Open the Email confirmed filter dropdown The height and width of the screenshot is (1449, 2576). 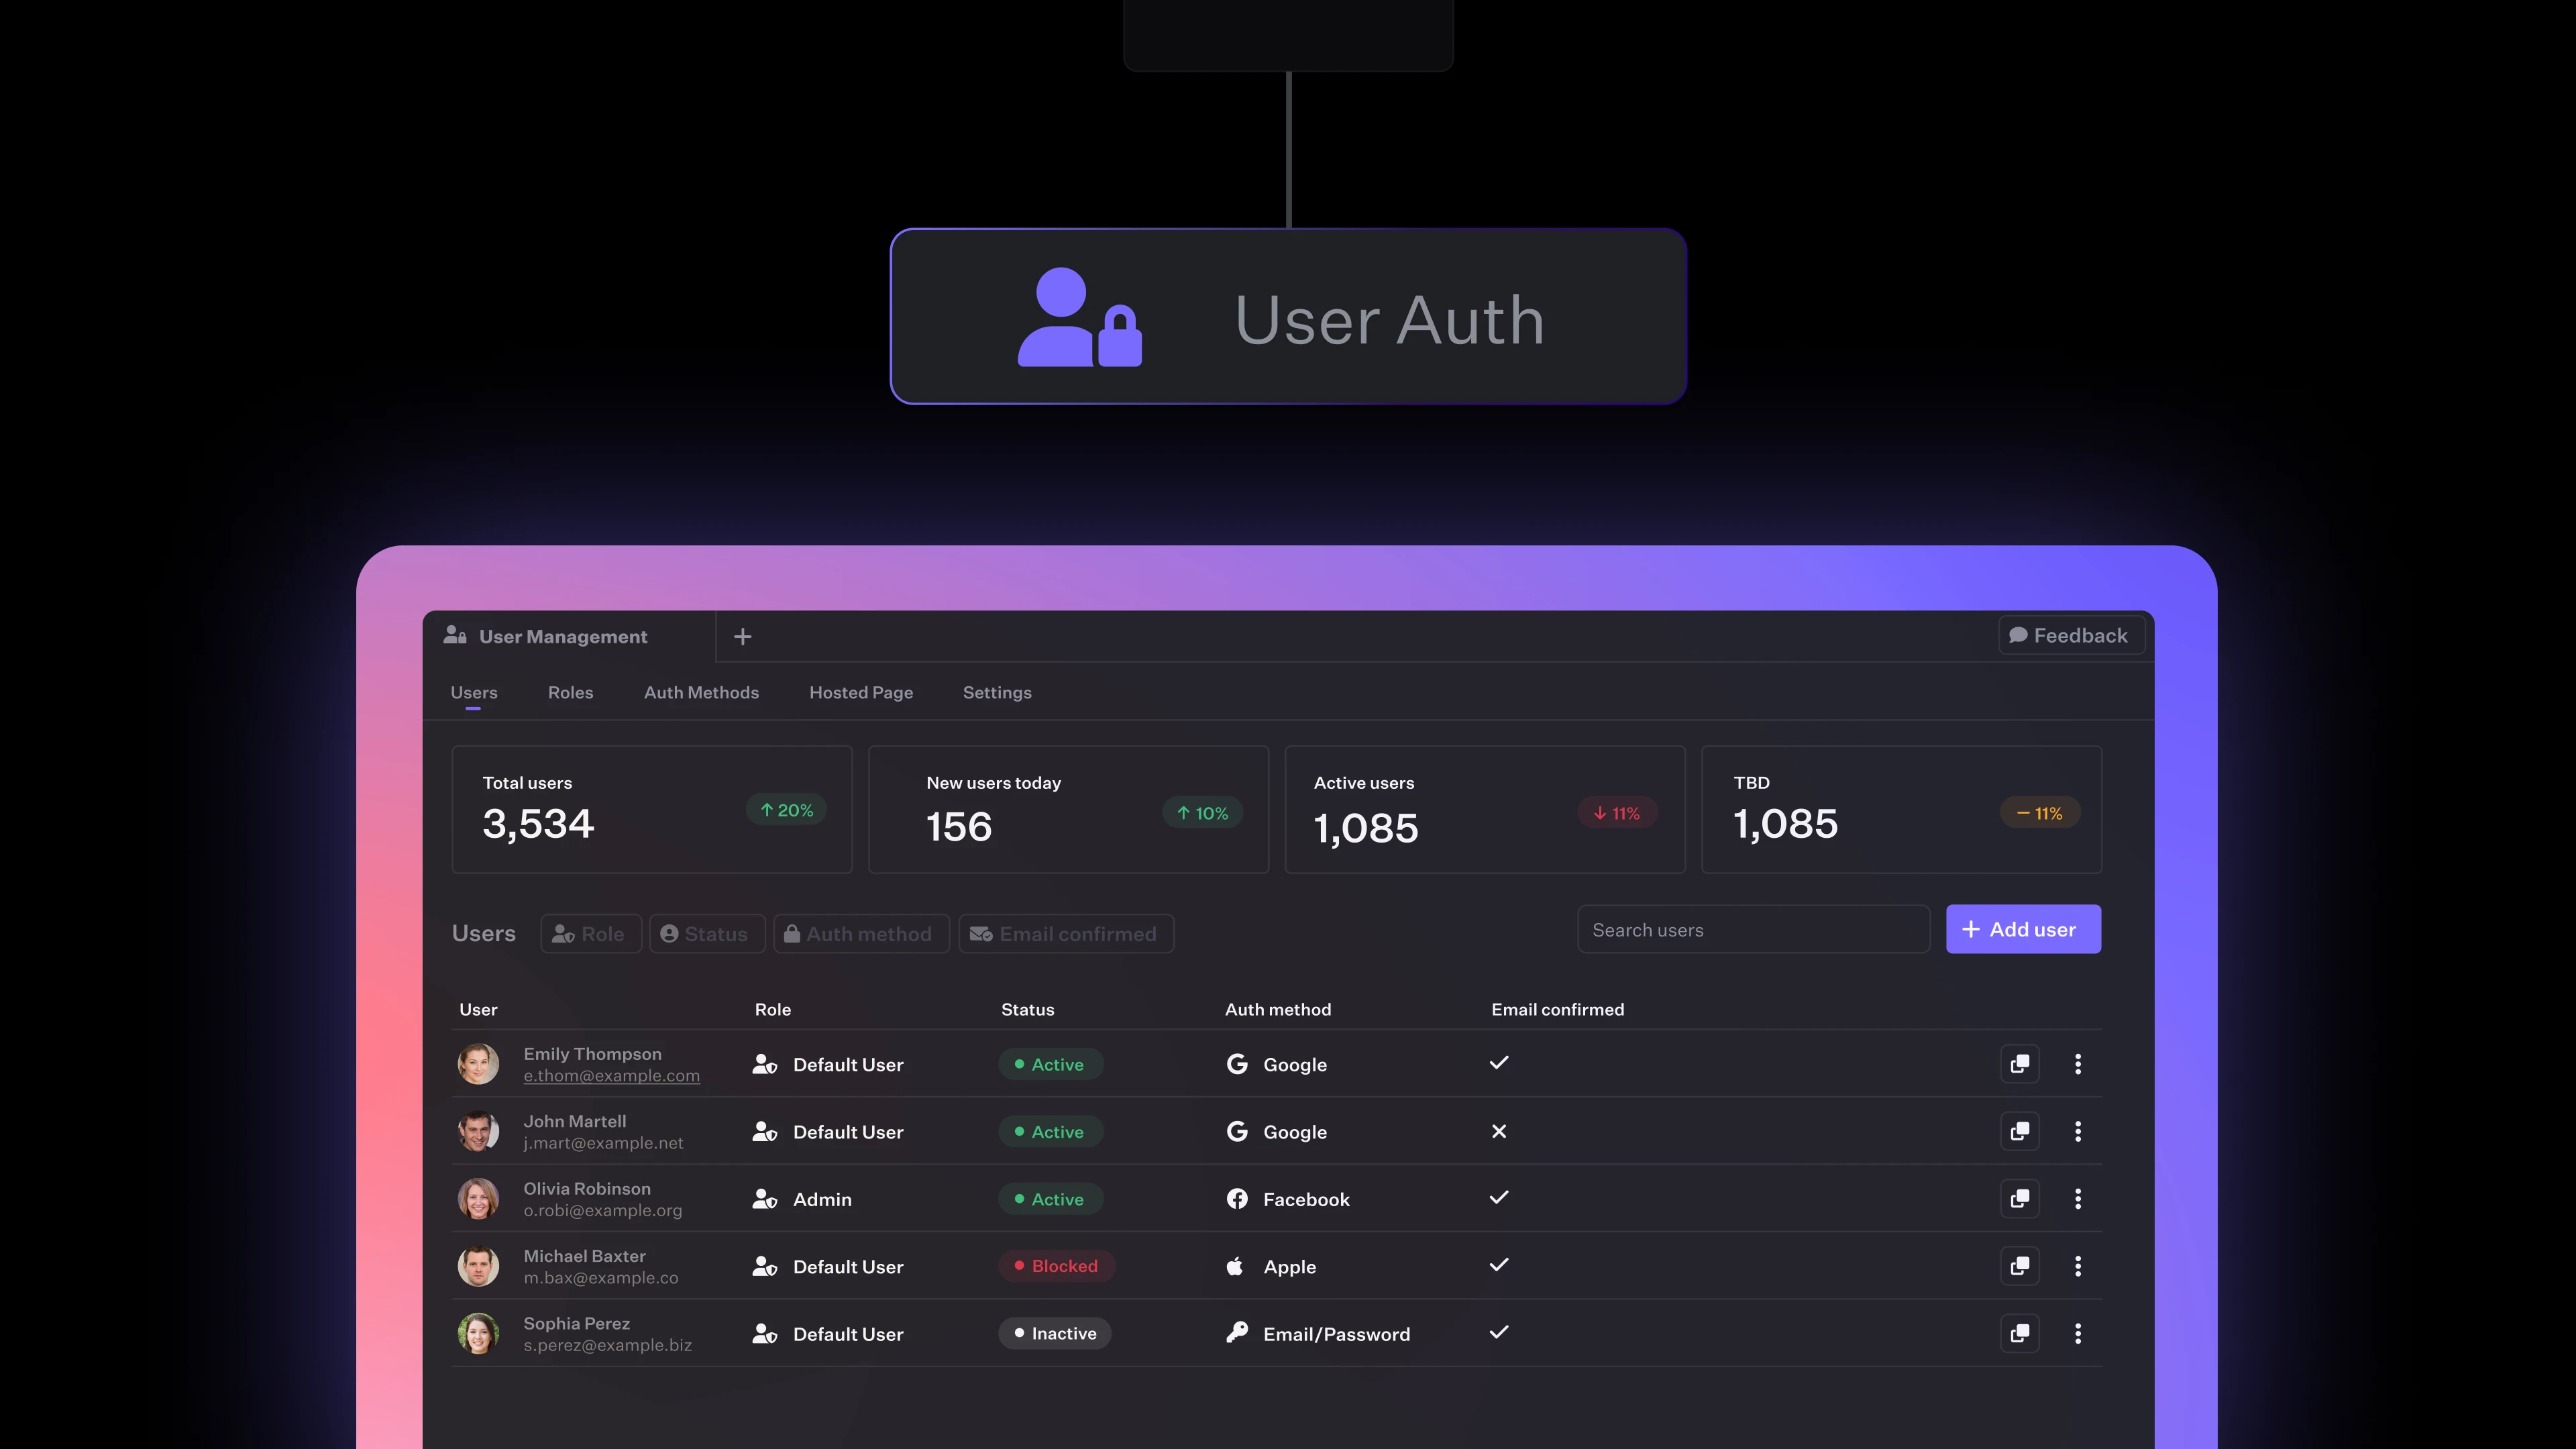pos(1066,933)
